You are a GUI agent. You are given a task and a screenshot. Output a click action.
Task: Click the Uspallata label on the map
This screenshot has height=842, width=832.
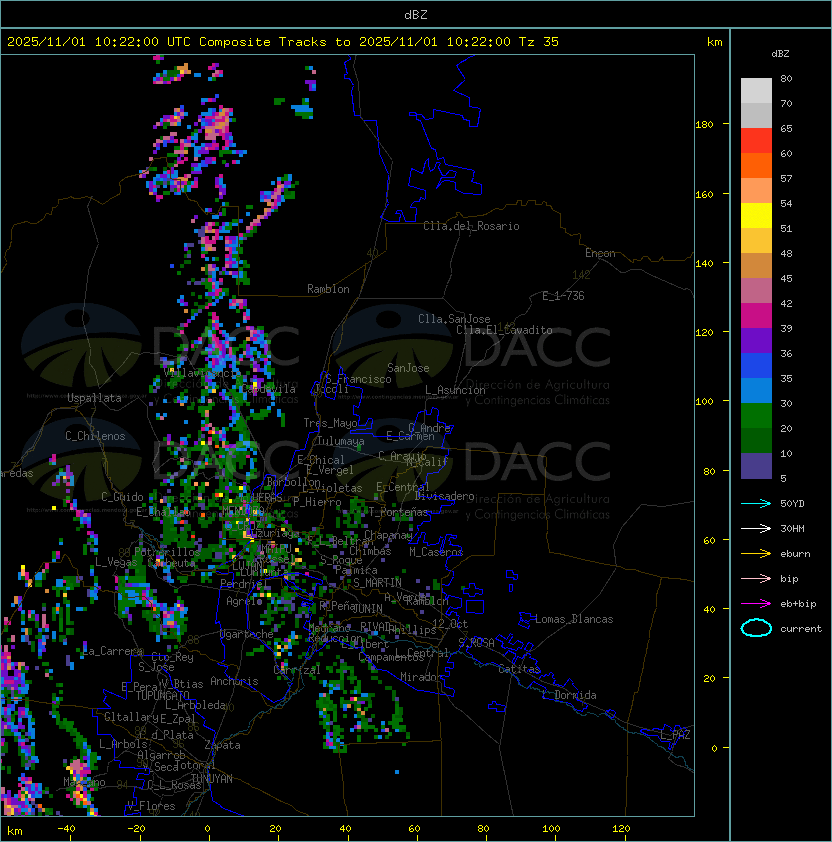(94, 398)
